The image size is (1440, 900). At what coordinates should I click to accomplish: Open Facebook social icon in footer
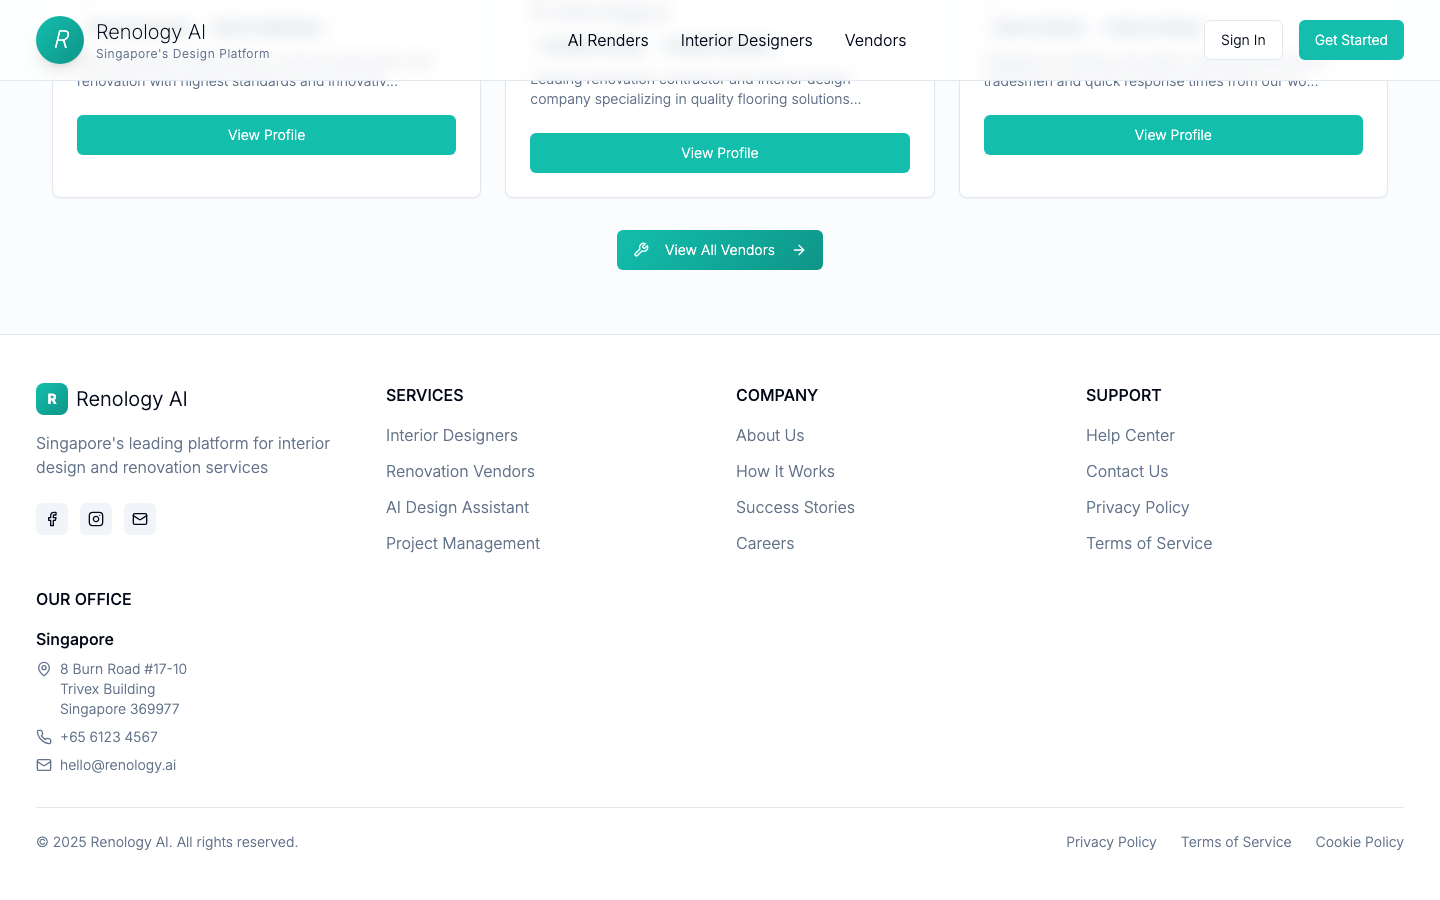coord(52,519)
